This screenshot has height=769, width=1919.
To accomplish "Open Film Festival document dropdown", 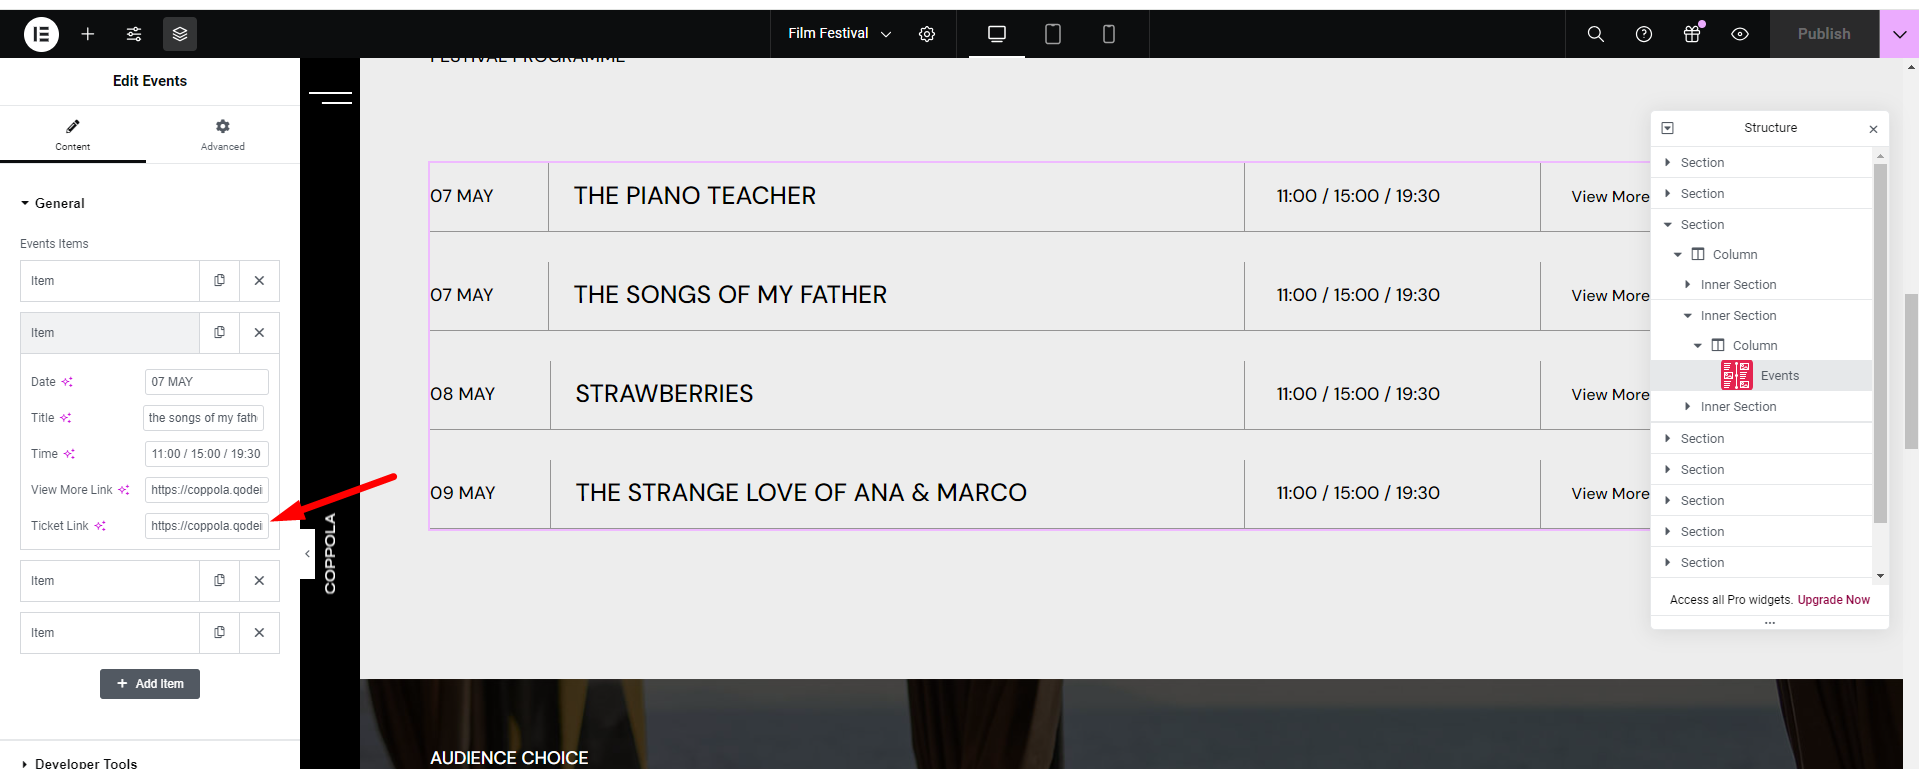I will coord(840,34).
